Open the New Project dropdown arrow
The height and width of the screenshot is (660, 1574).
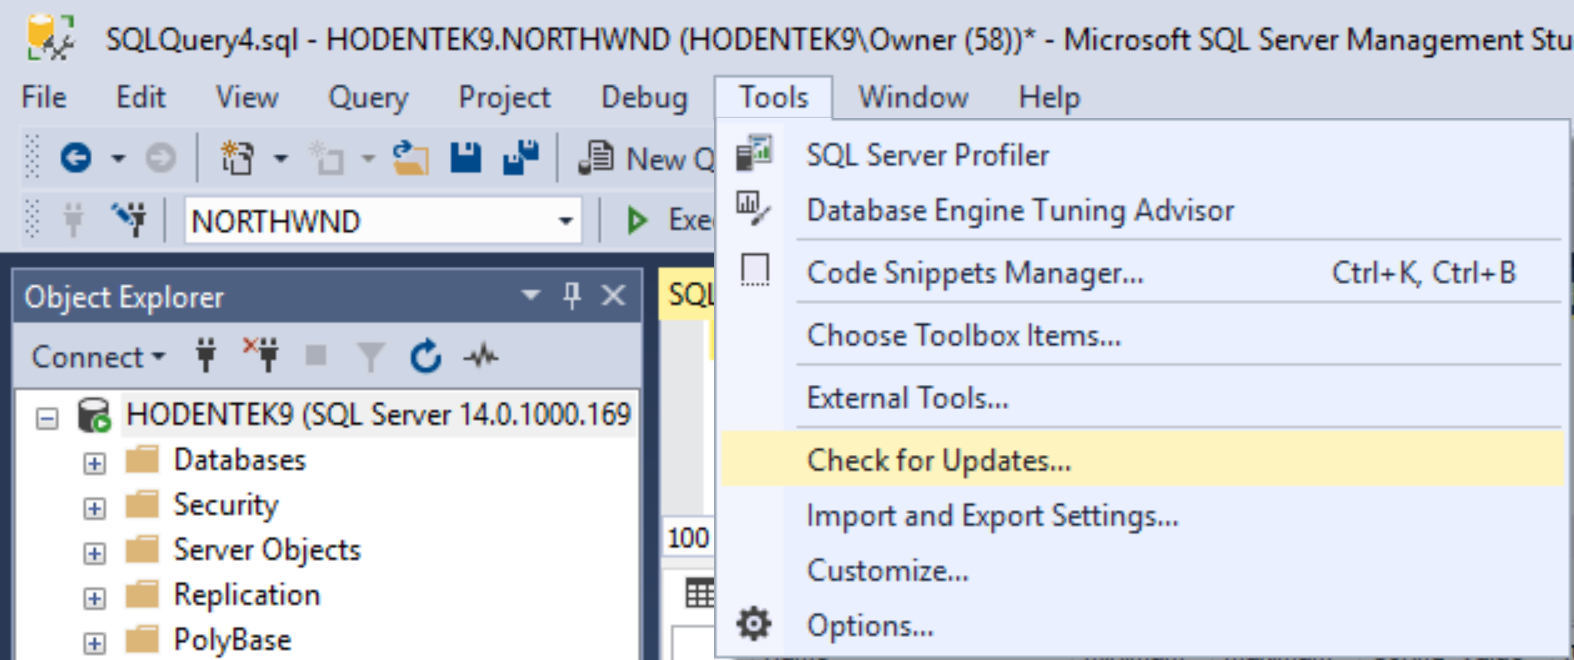(281, 158)
